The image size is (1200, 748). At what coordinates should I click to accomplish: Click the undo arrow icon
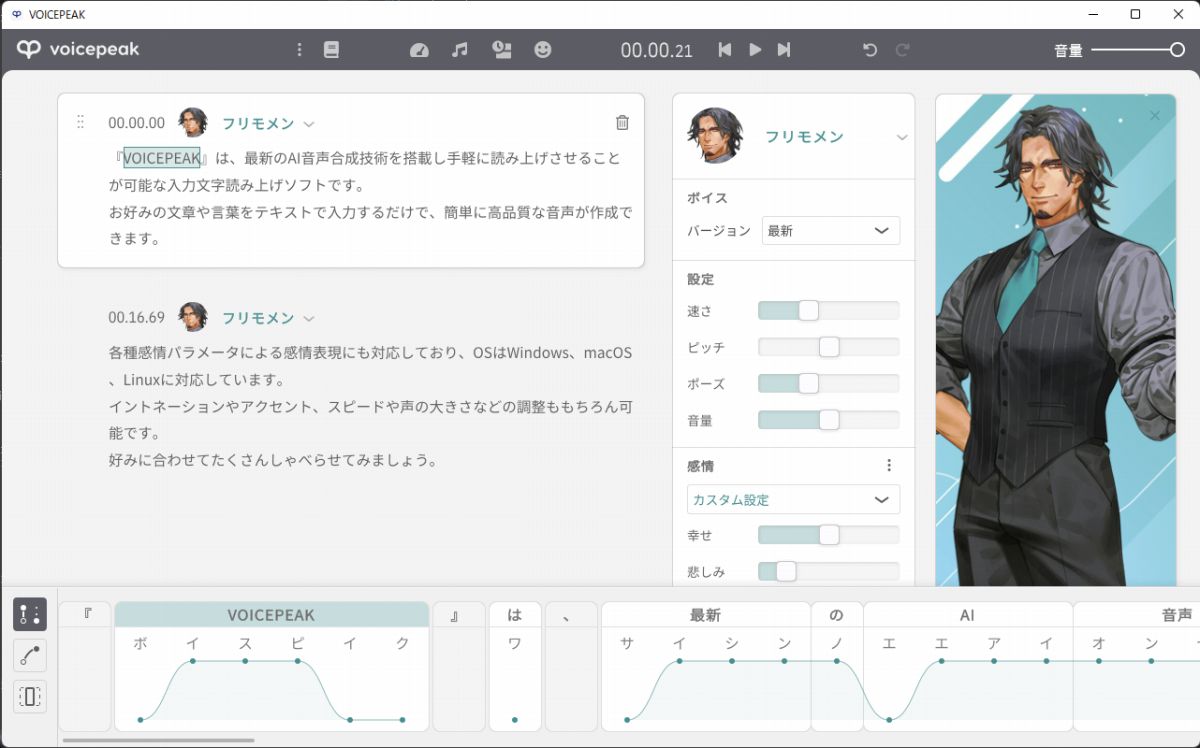870,50
